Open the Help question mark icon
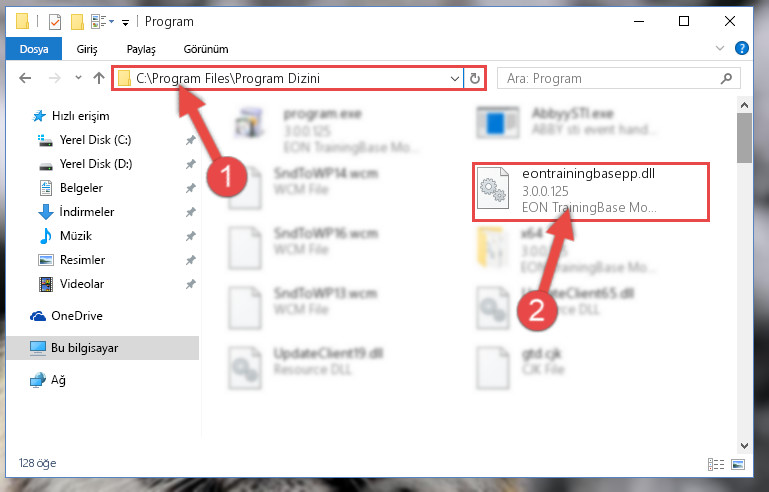Image resolution: width=769 pixels, height=492 pixels. click(x=742, y=48)
